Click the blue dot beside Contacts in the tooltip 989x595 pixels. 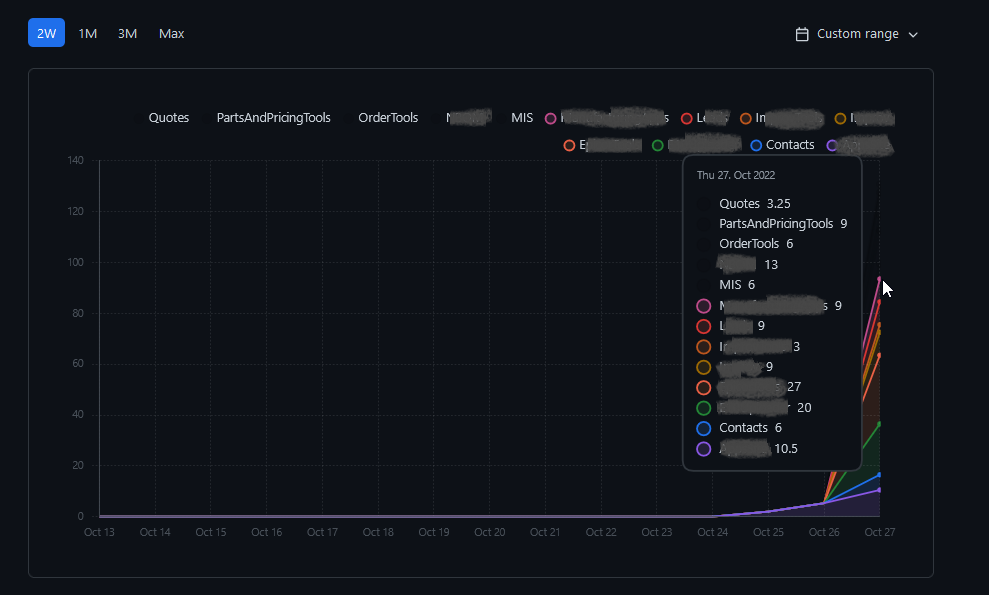coord(702,428)
